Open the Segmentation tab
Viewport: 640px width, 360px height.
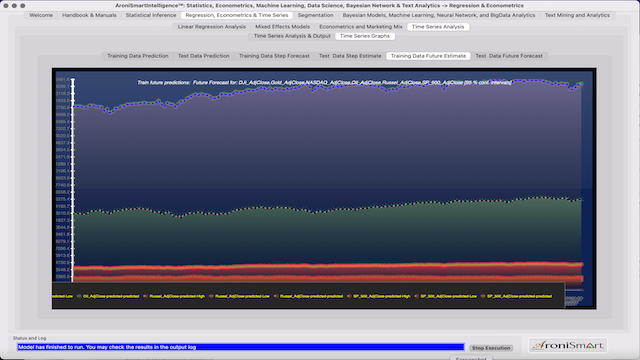pos(315,15)
